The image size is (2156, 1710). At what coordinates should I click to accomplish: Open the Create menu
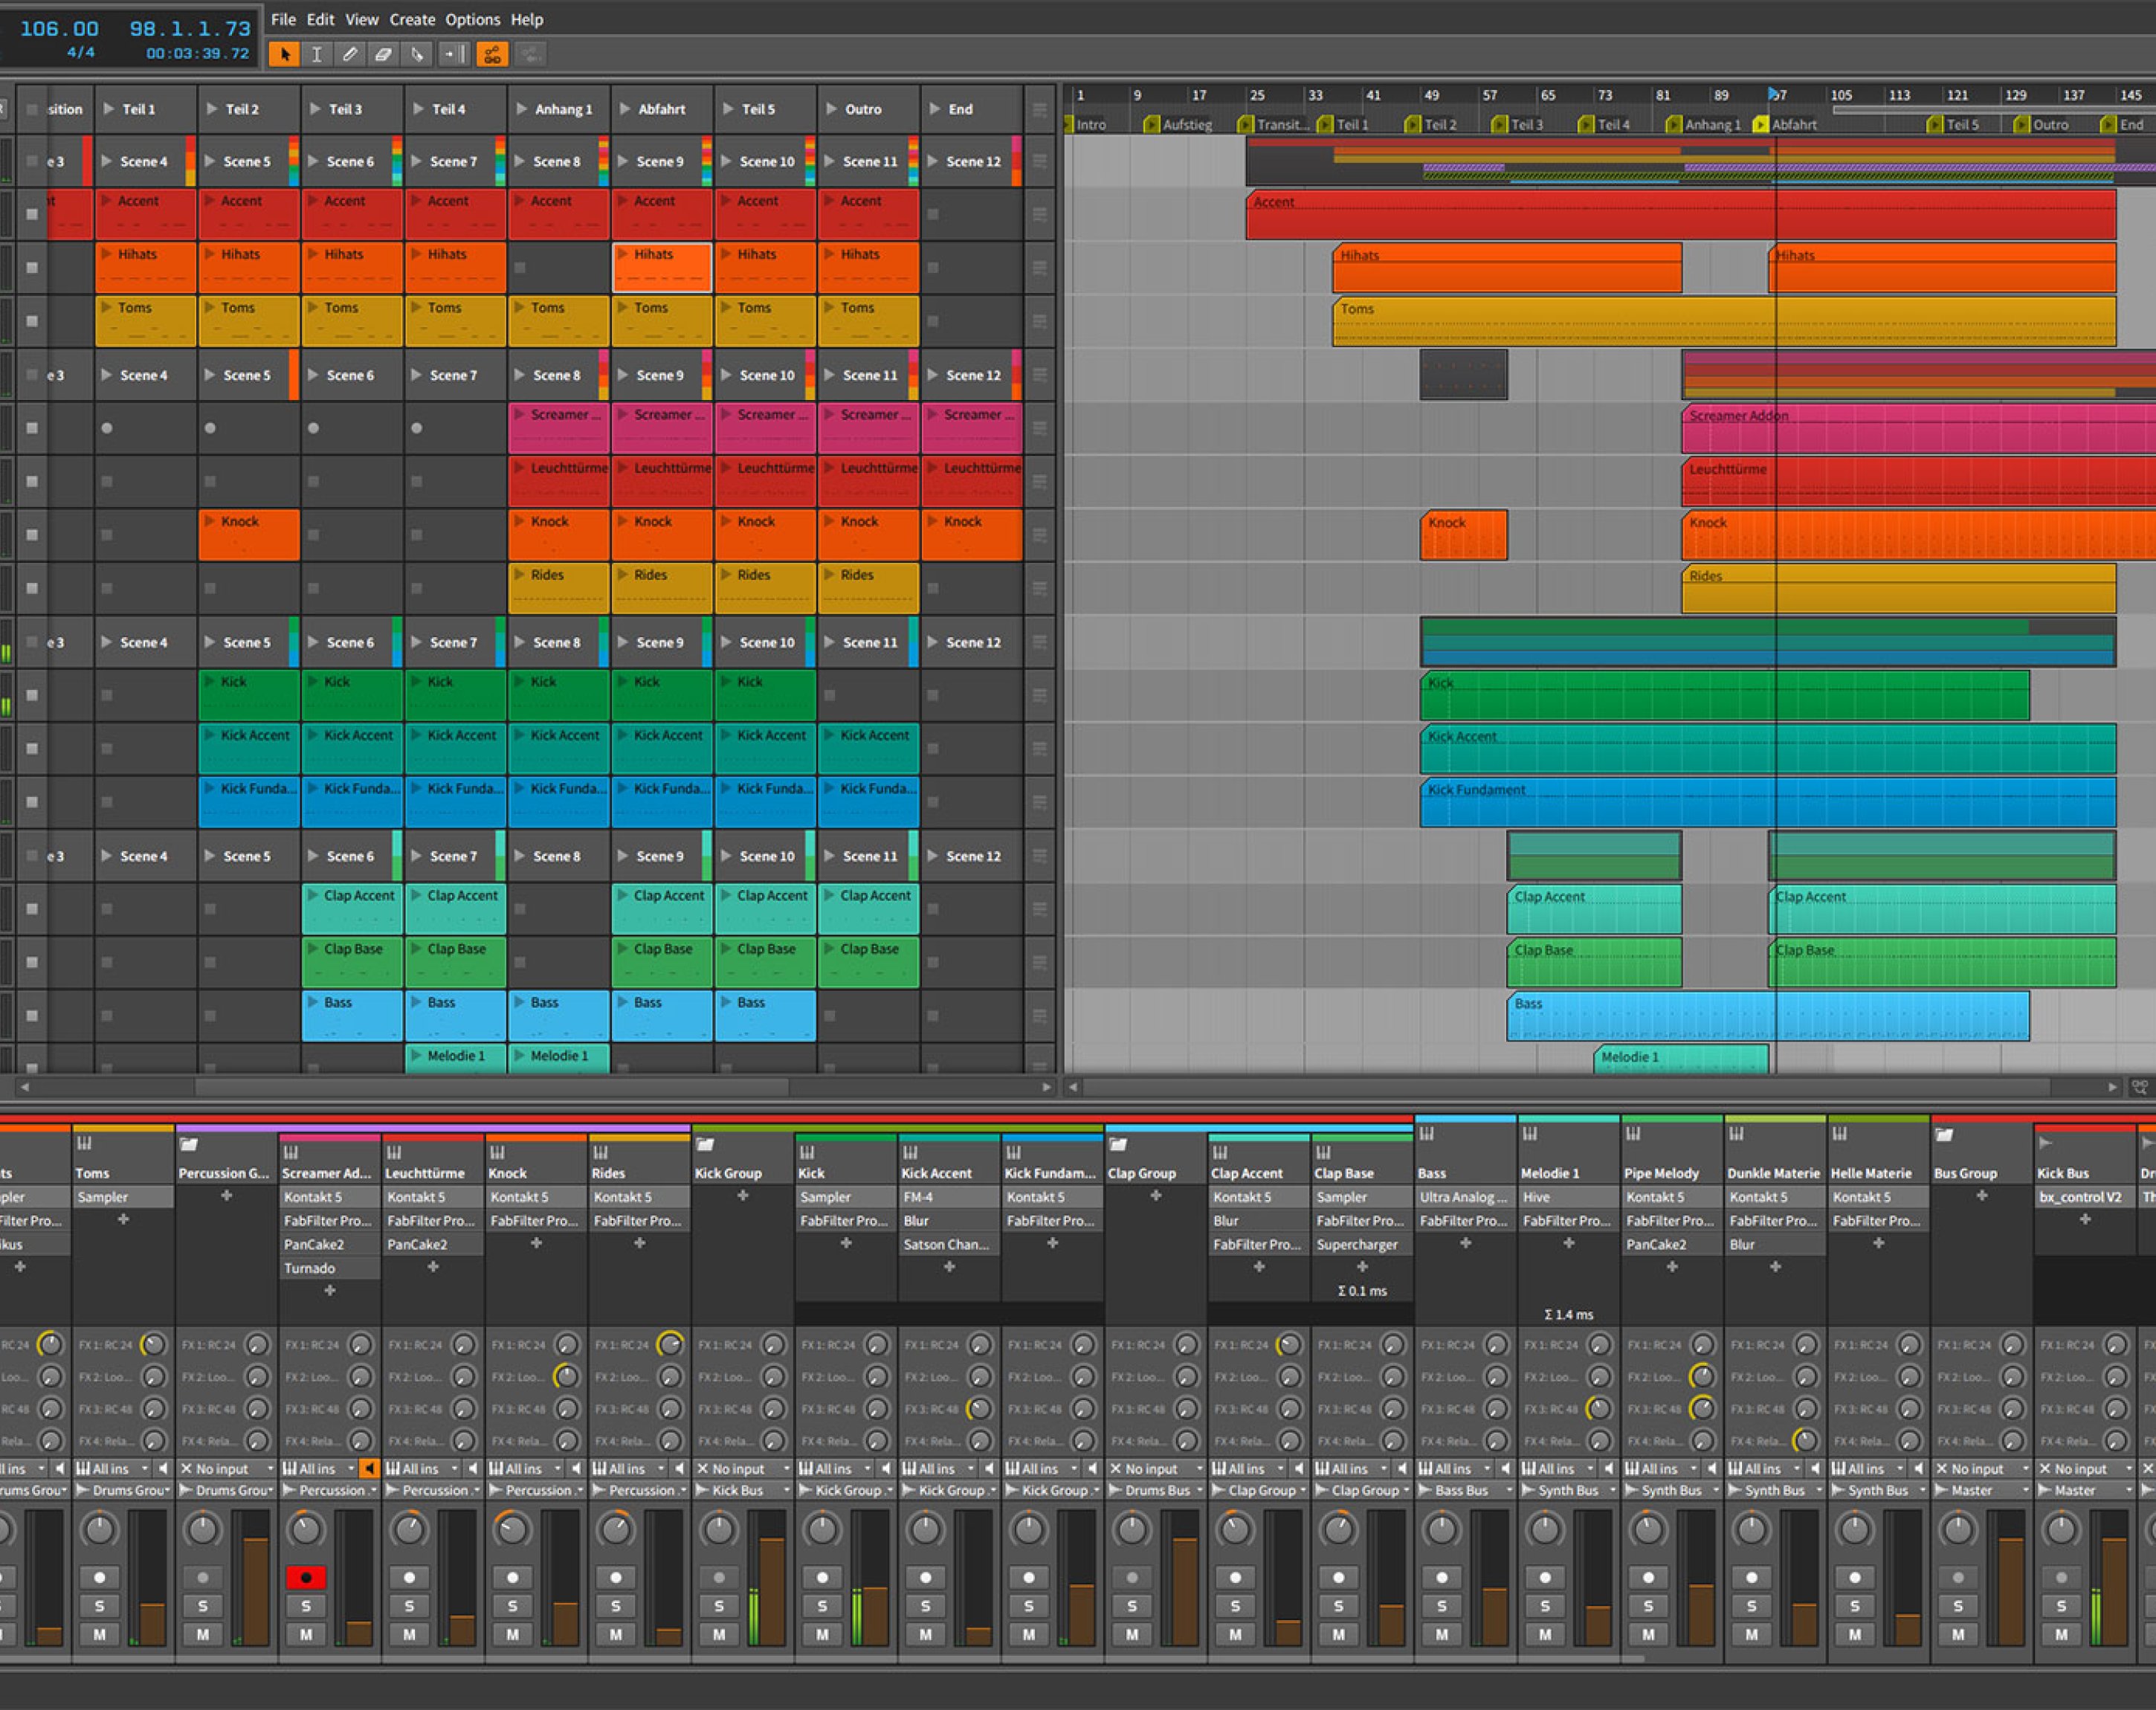coord(412,19)
